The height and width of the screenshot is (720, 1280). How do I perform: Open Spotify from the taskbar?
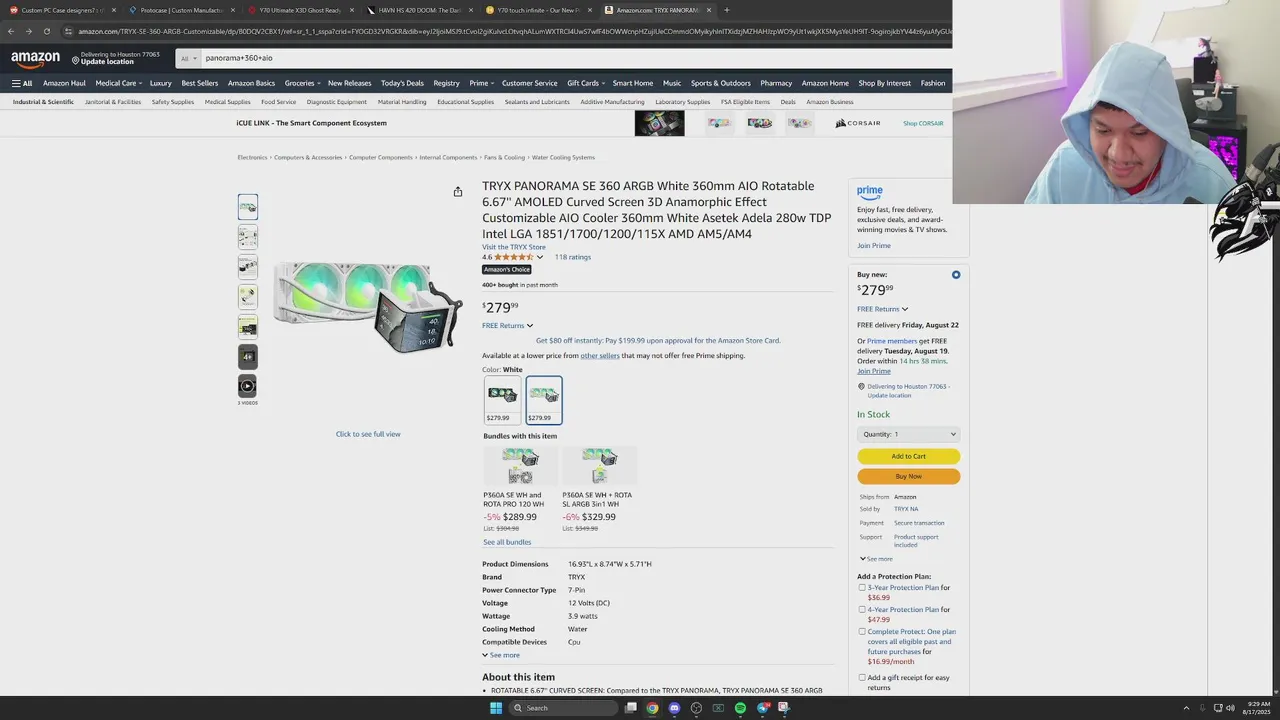(740, 708)
